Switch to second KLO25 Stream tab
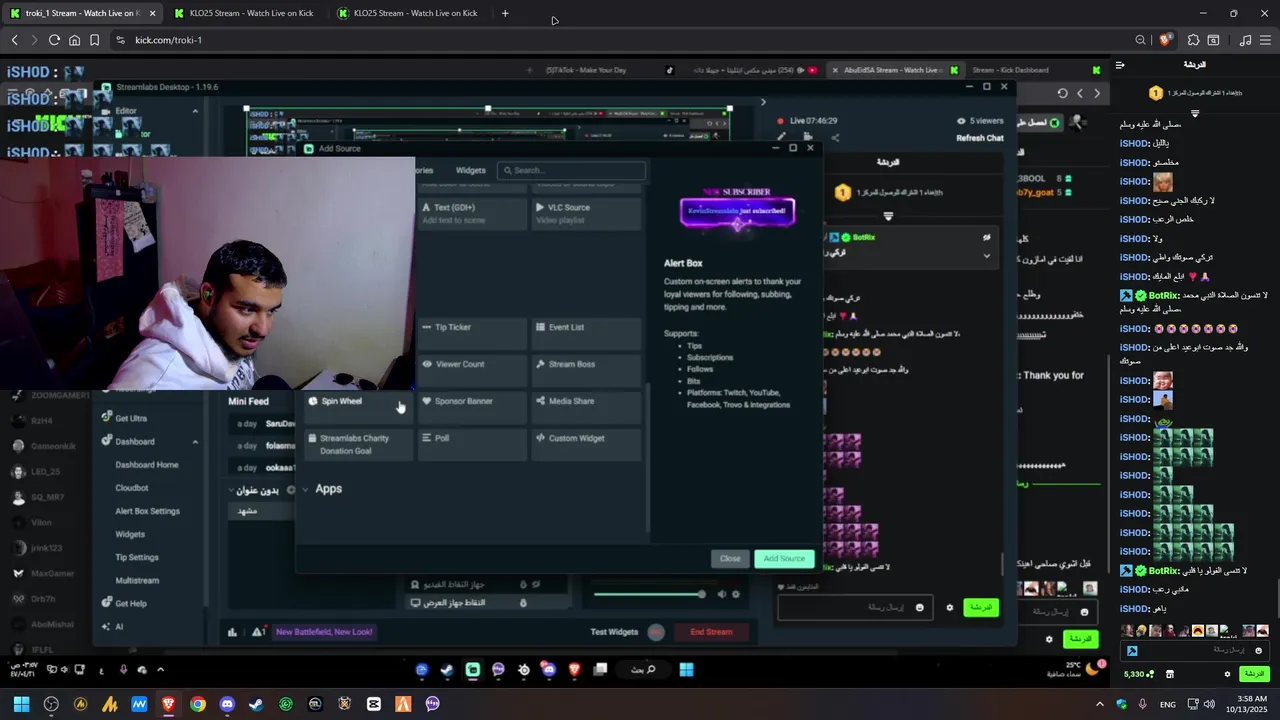Image resolution: width=1280 pixels, height=720 pixels. 408,13
